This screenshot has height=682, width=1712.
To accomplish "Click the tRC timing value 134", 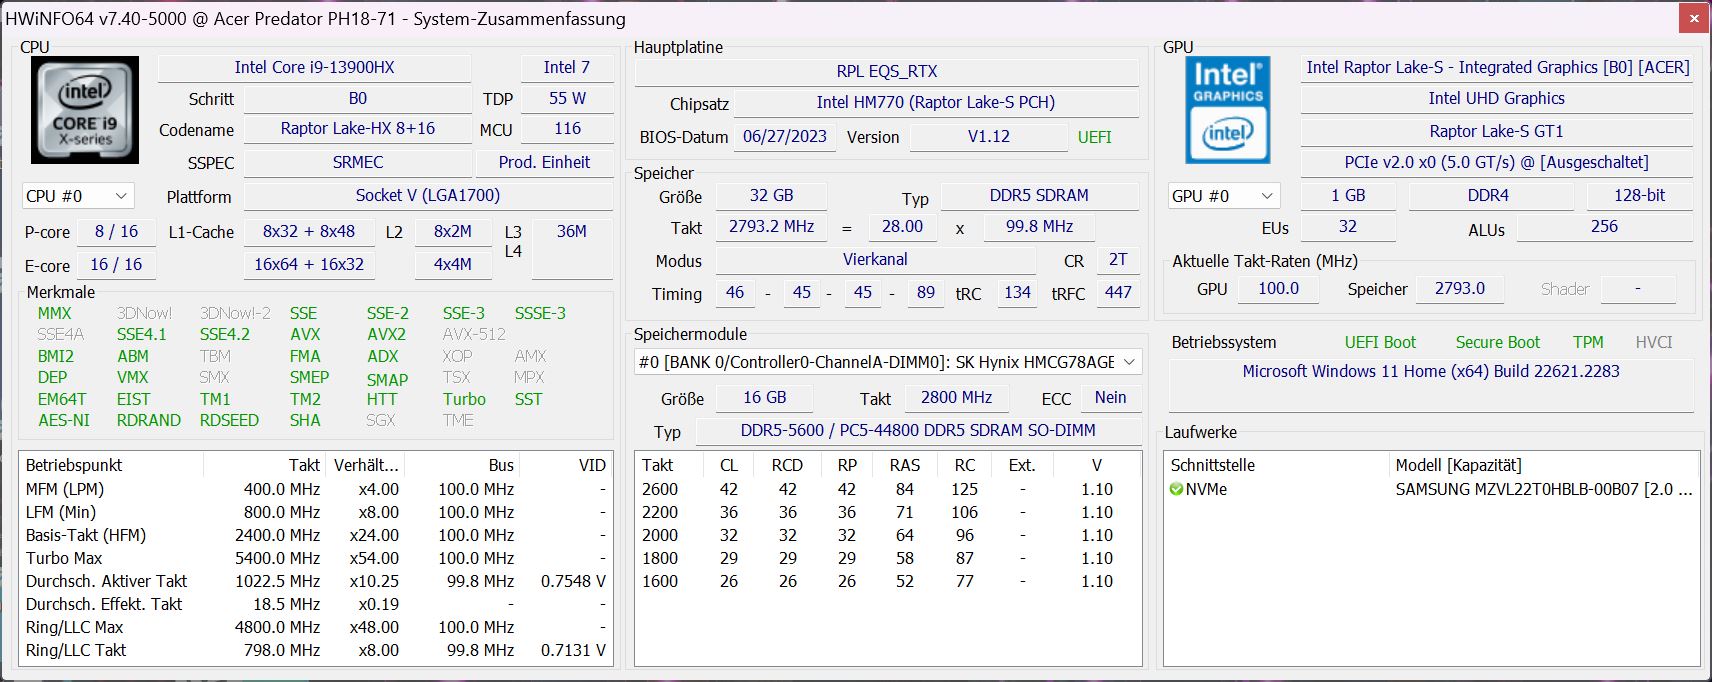I will coord(1017,293).
